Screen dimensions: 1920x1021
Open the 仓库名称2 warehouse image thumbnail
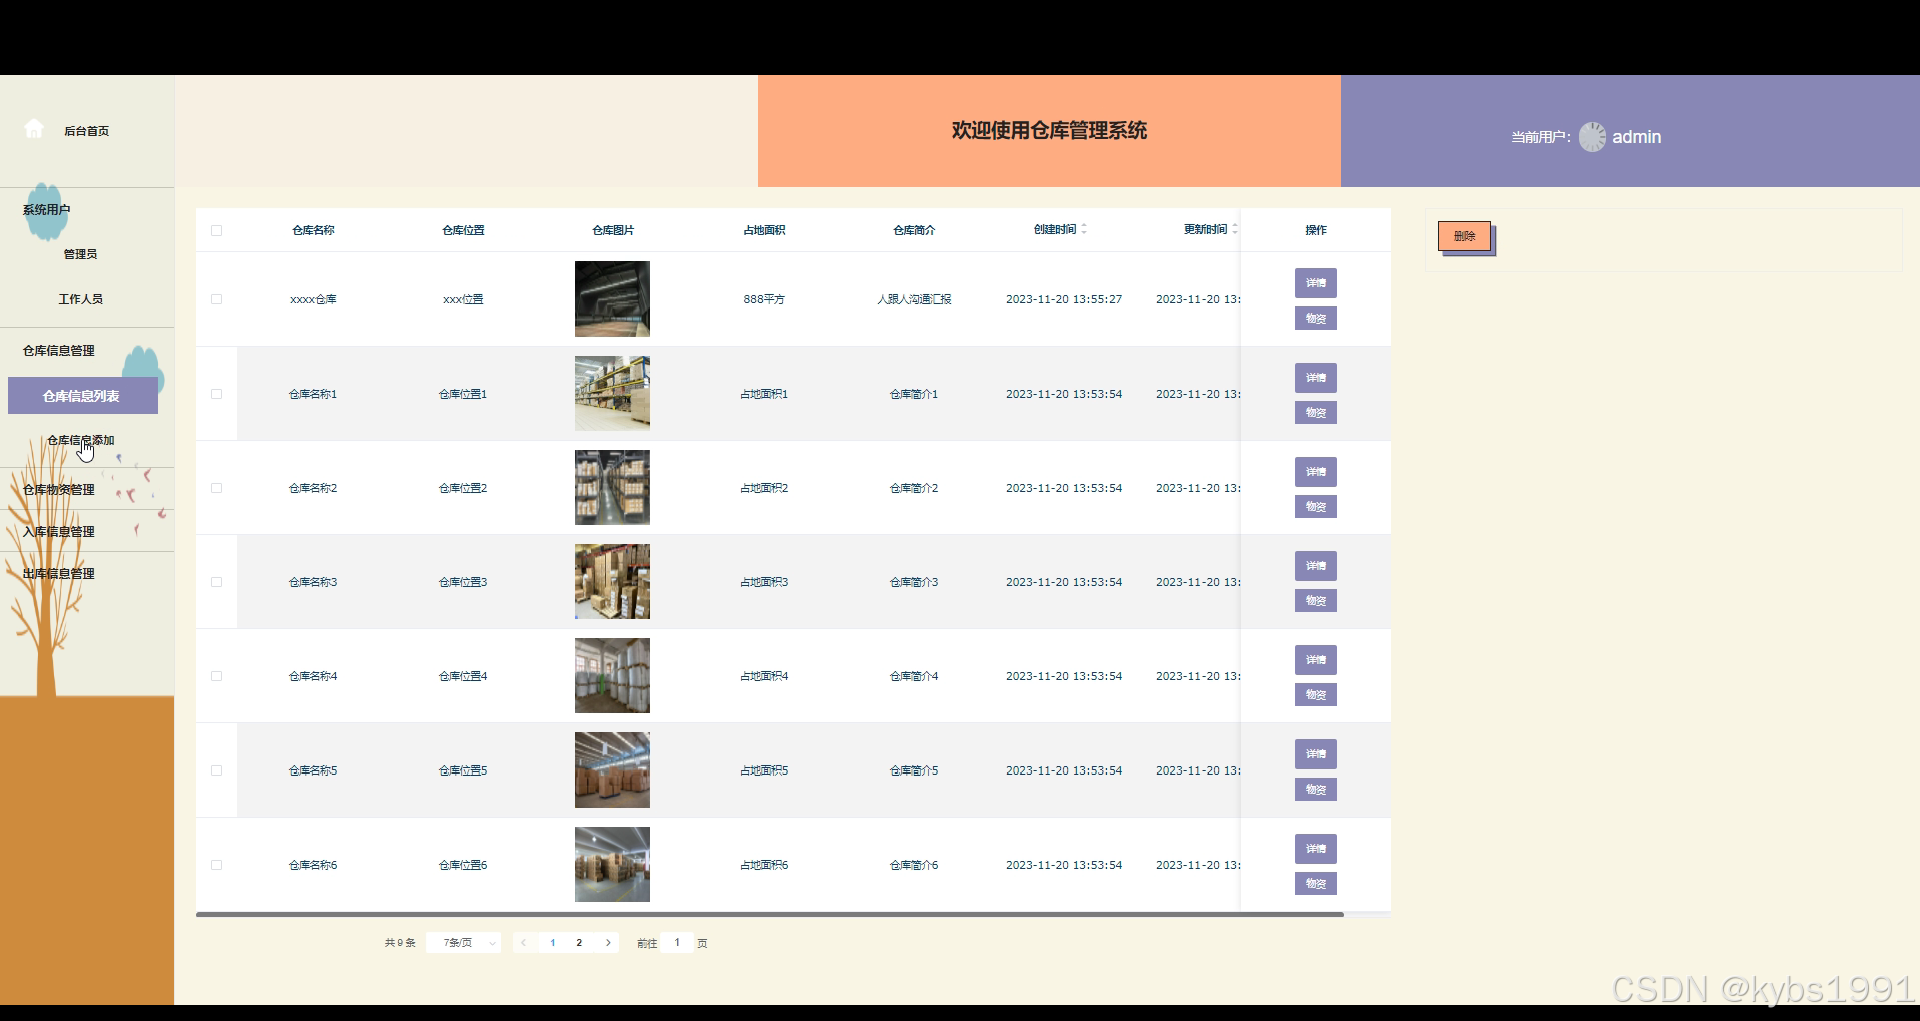[612, 488]
